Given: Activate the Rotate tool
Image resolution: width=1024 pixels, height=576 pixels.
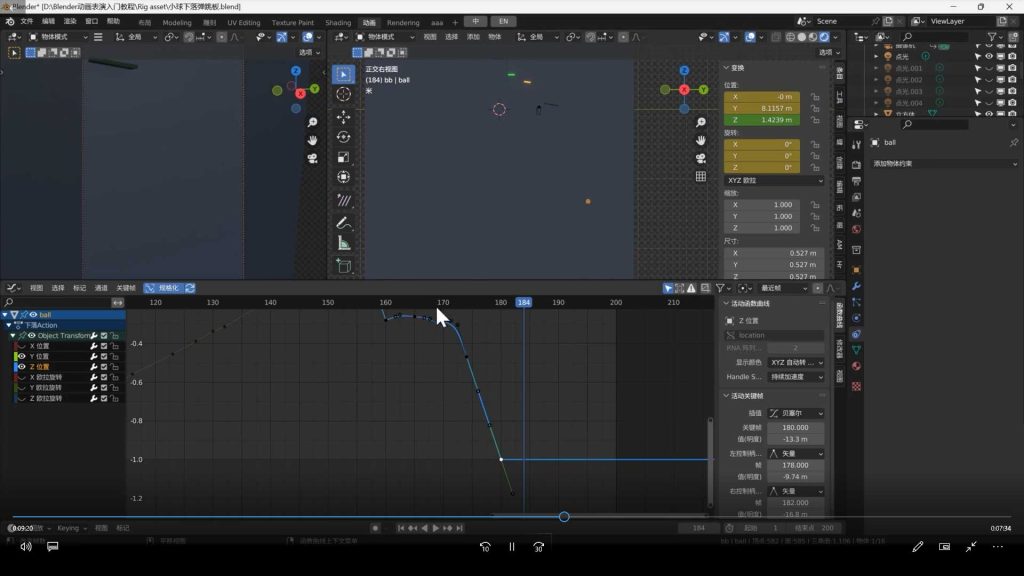Looking at the screenshot, I should [x=343, y=137].
